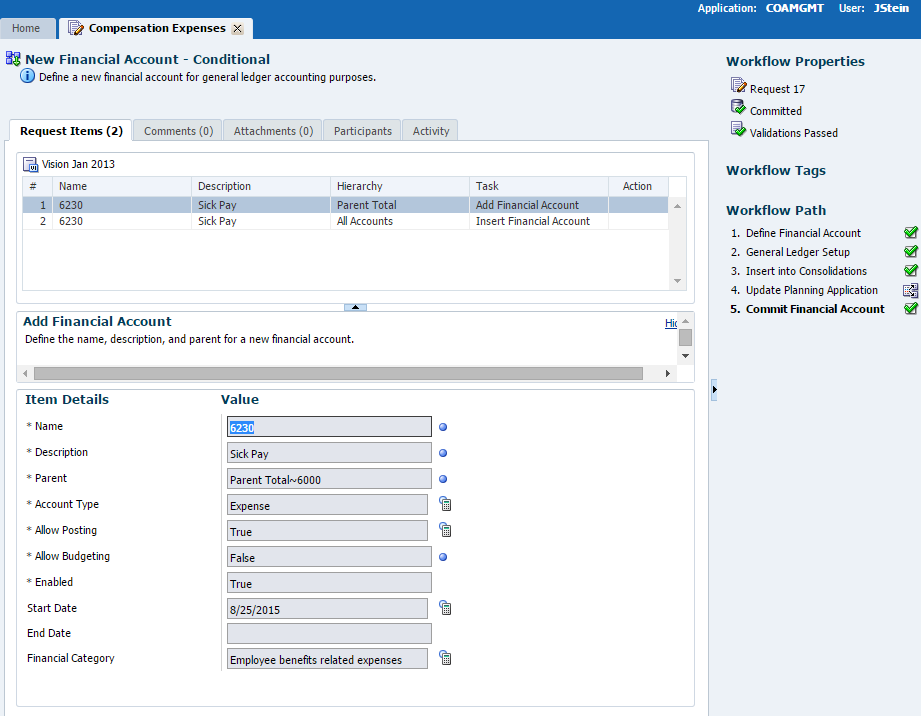Switch to the Comments (0) tab

click(x=178, y=131)
